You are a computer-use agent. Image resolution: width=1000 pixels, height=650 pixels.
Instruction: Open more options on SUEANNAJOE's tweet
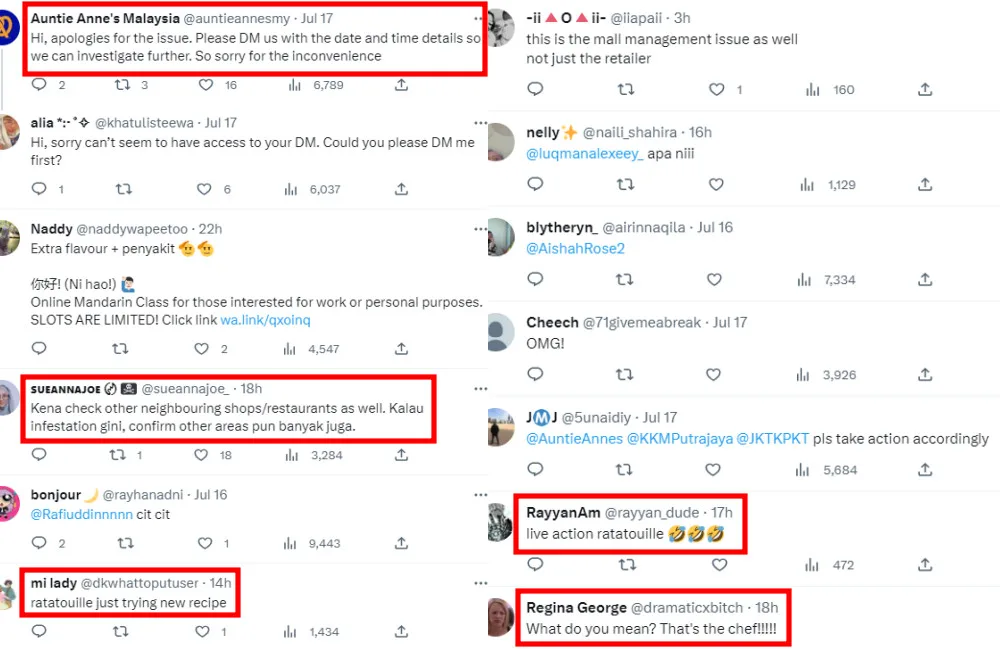481,389
